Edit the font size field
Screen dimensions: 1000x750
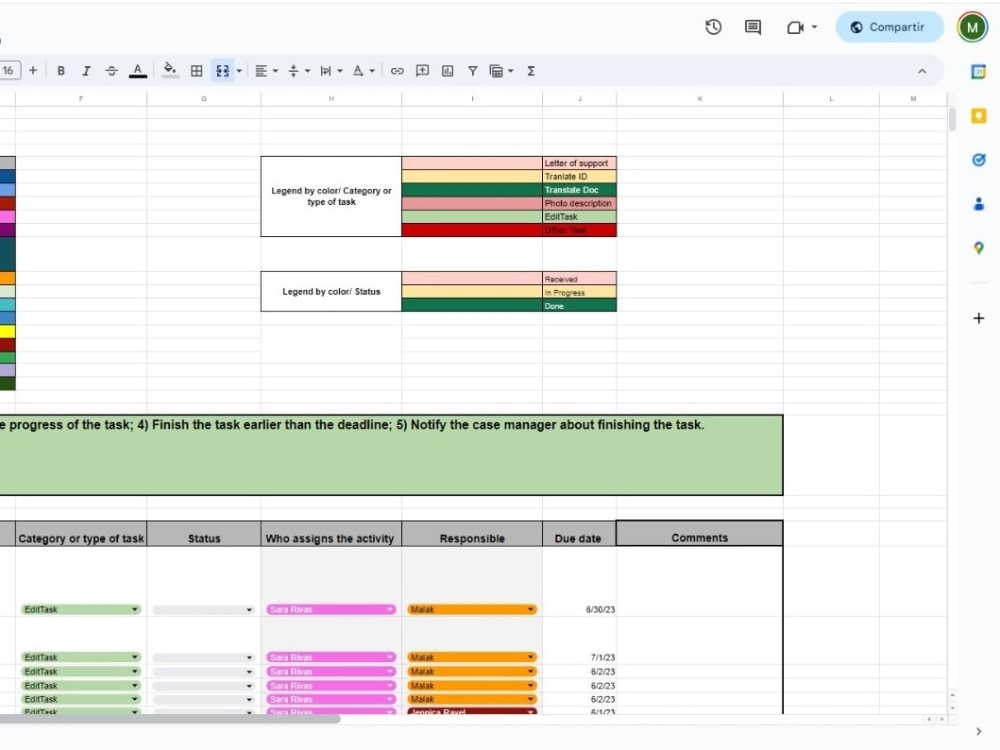[x=10, y=70]
